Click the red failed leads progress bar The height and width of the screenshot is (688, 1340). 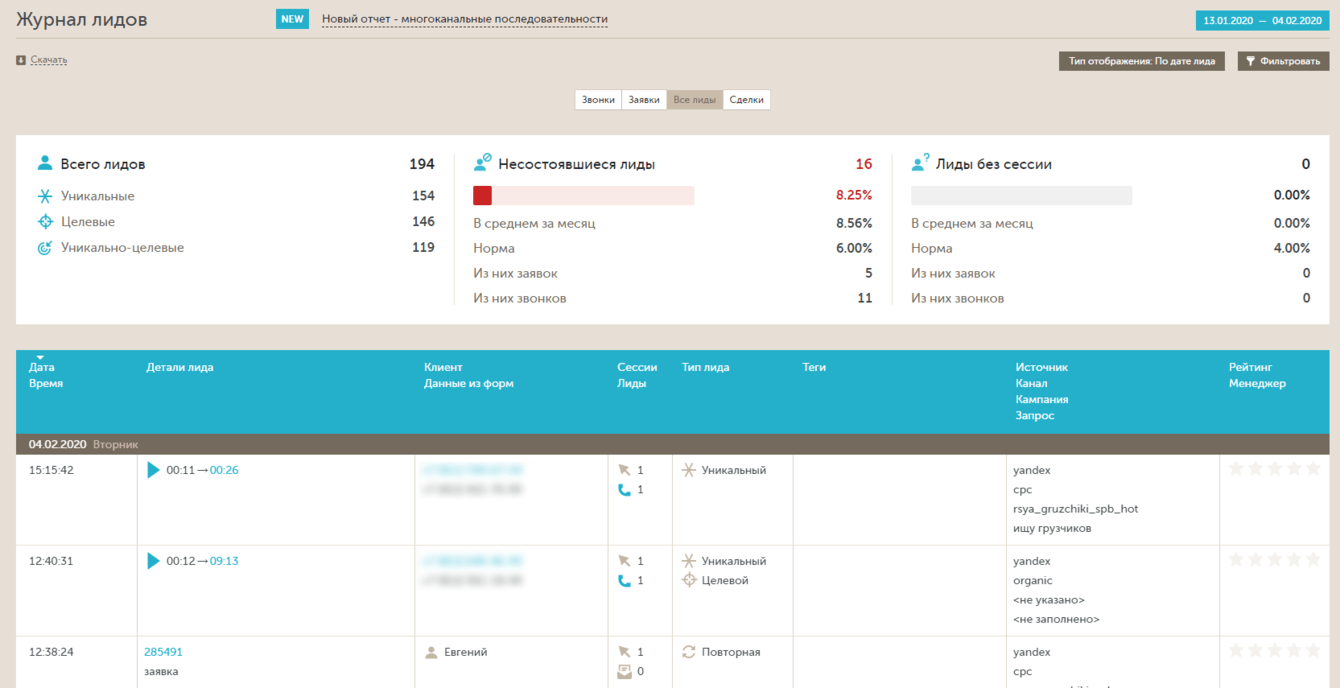tap(583, 195)
